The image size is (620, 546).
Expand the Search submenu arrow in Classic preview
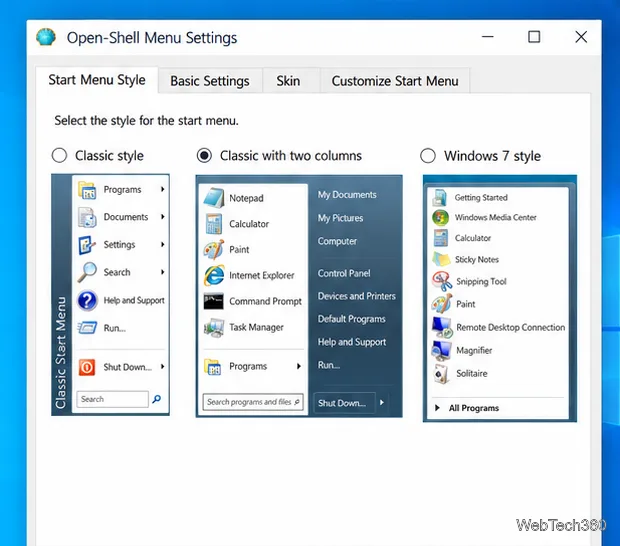pos(162,272)
